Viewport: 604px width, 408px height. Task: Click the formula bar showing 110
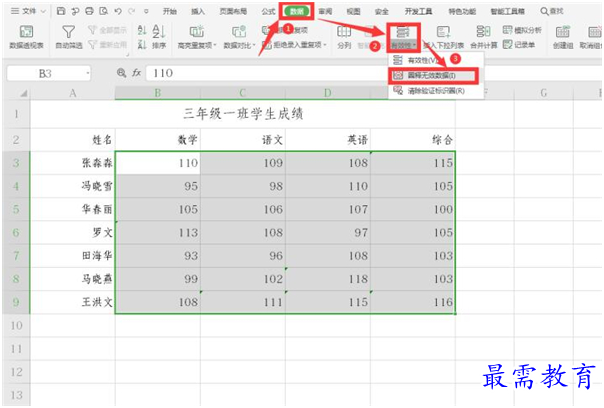266,73
